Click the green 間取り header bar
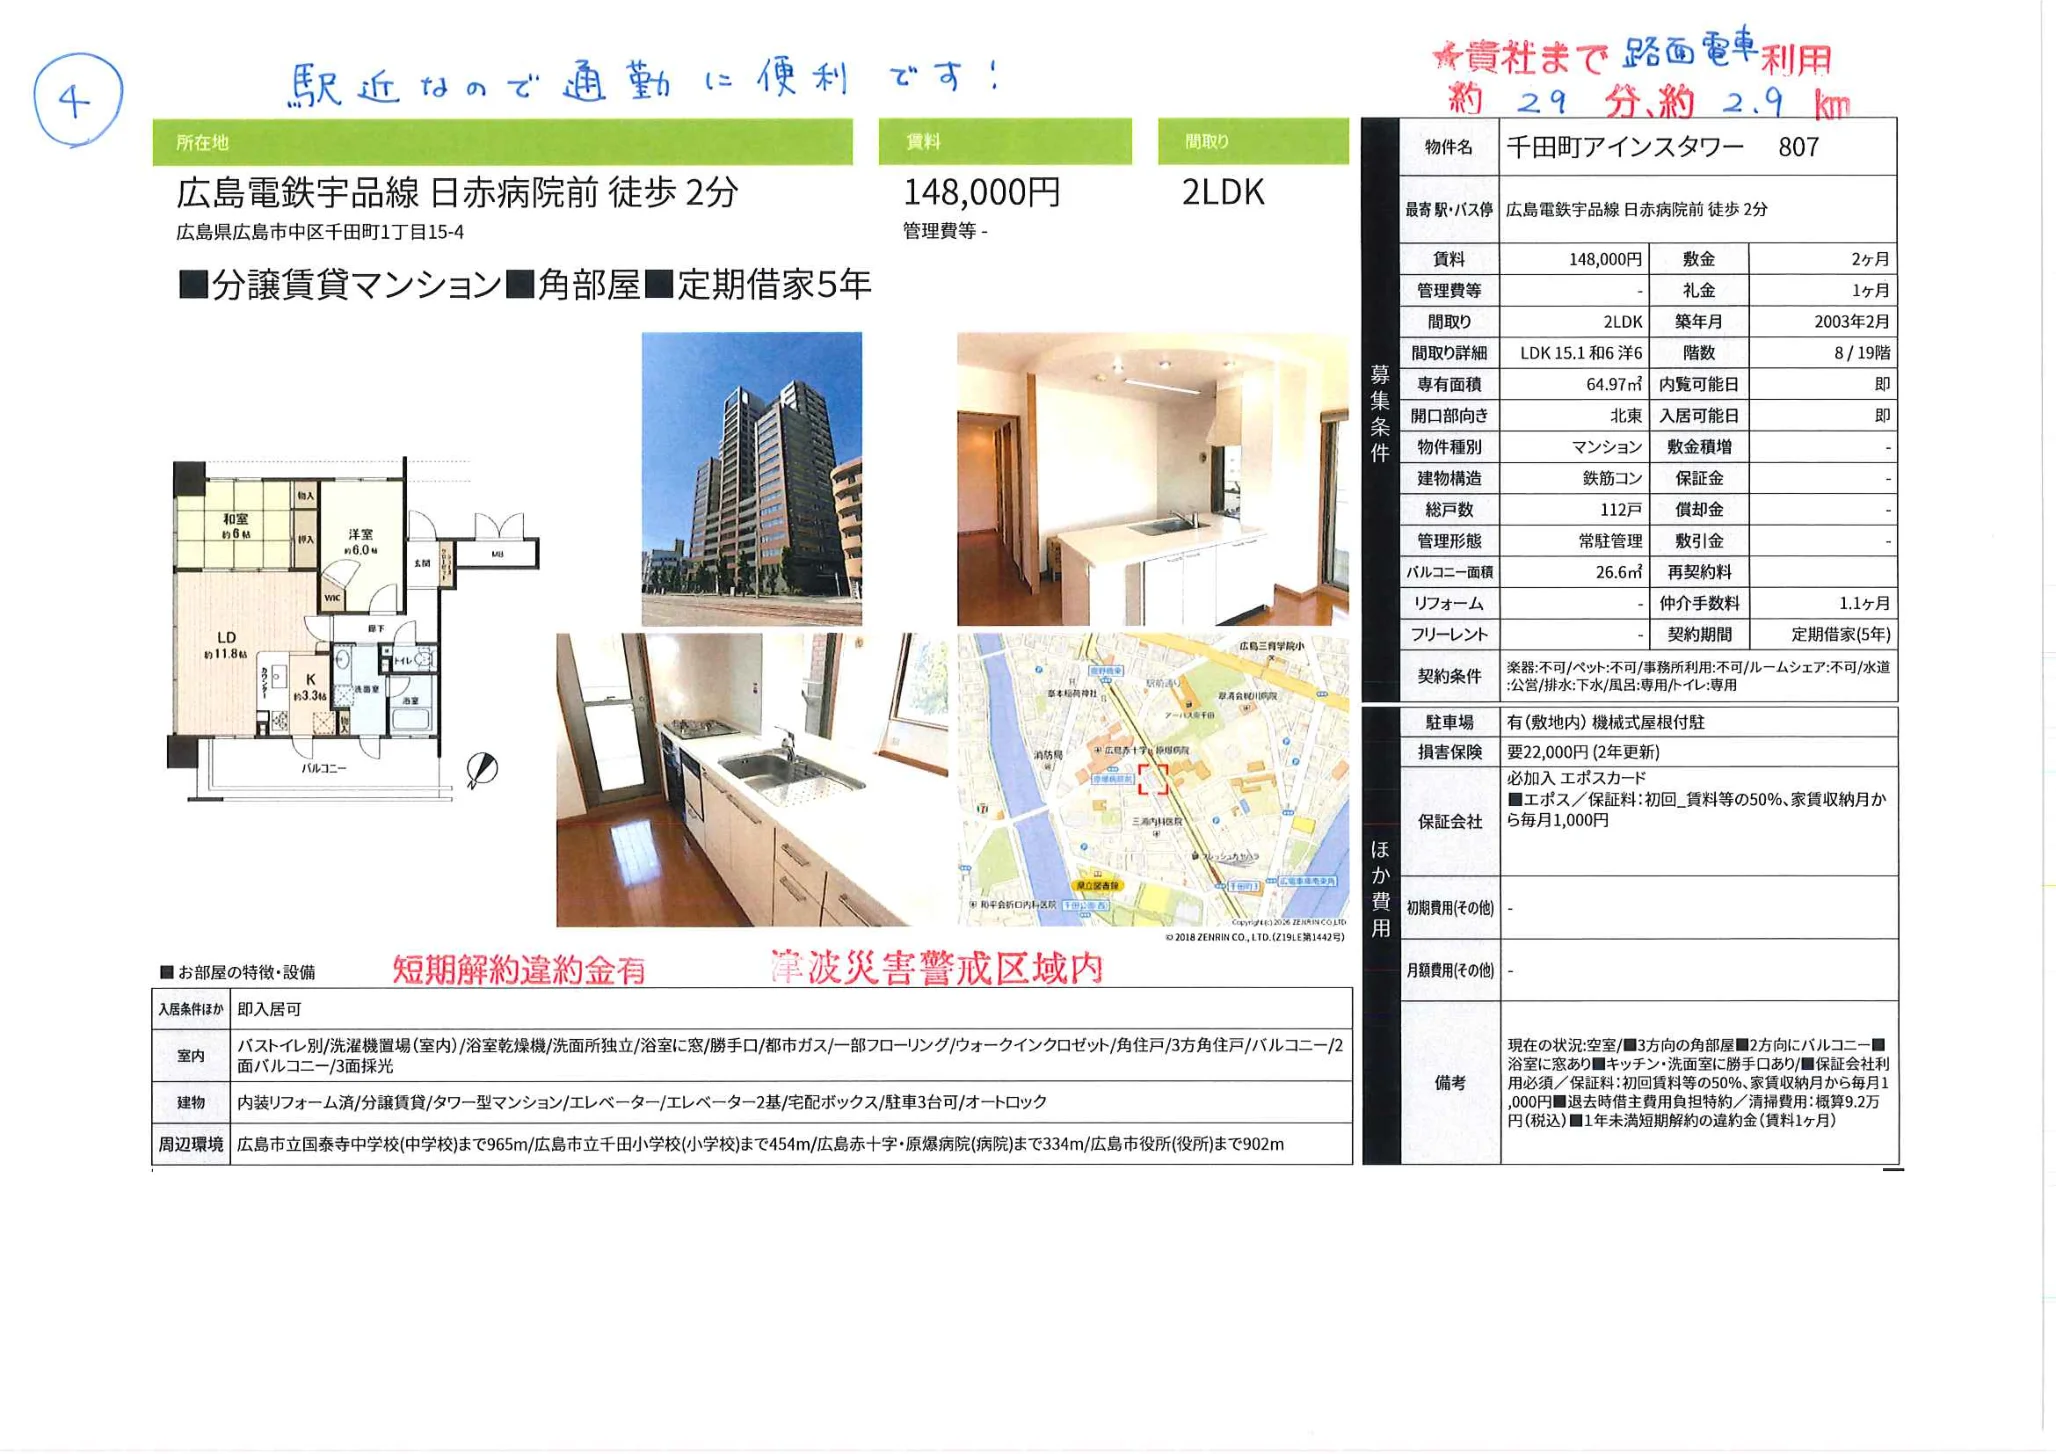Viewport: 2056px width, 1454px height. (1252, 142)
